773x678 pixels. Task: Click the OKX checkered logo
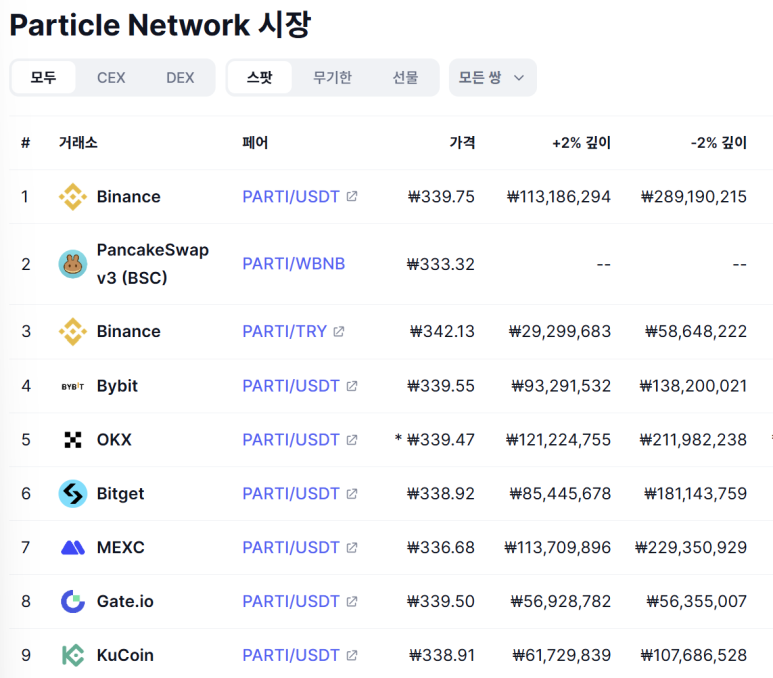pos(73,440)
